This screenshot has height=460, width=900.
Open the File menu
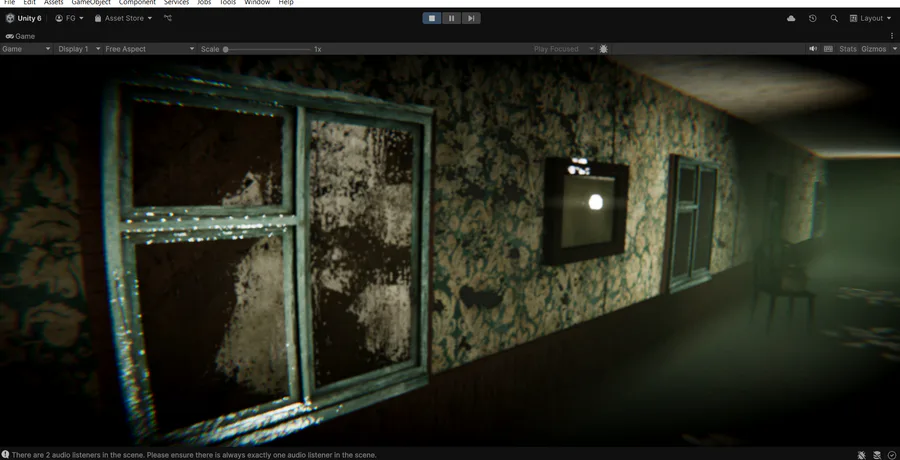coord(9,2)
